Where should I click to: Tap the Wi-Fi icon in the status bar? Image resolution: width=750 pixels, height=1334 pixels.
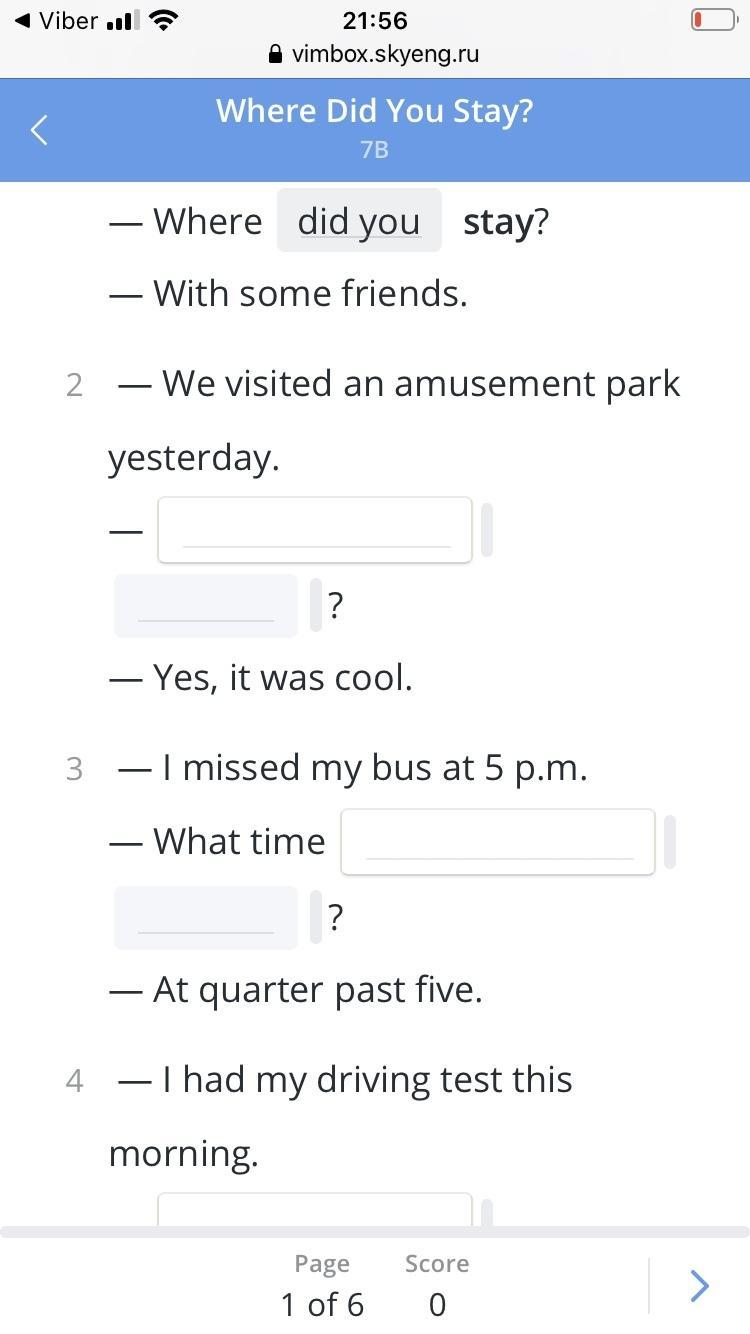pos(164,20)
